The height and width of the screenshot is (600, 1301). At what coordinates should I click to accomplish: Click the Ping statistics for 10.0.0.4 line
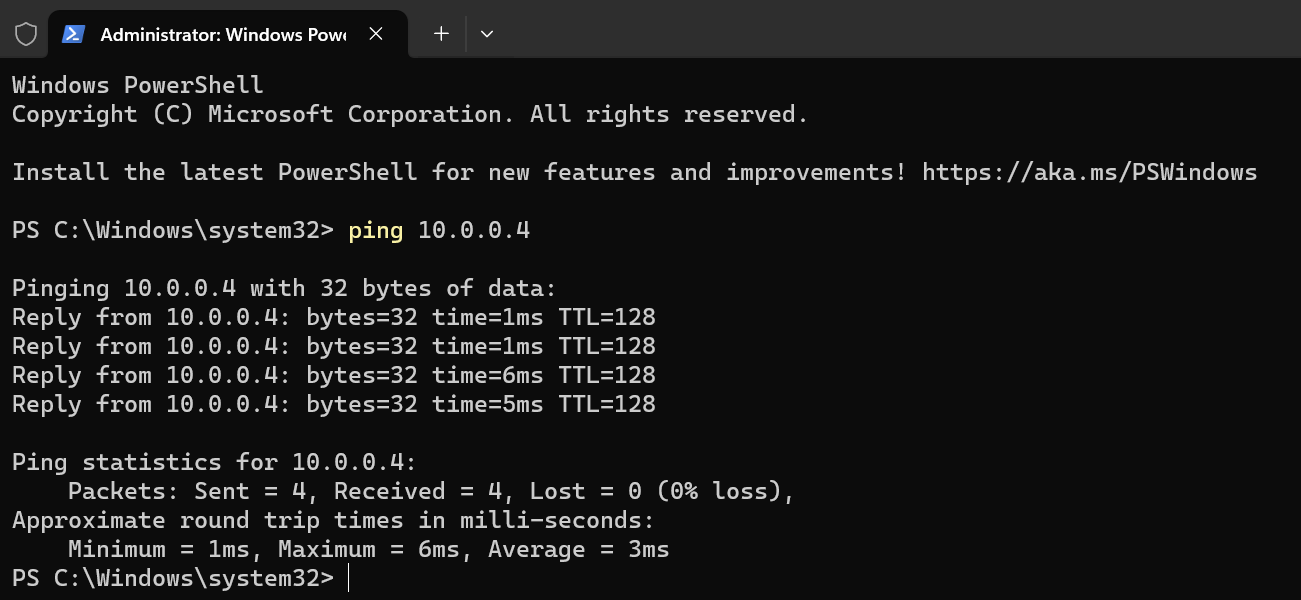(x=214, y=462)
